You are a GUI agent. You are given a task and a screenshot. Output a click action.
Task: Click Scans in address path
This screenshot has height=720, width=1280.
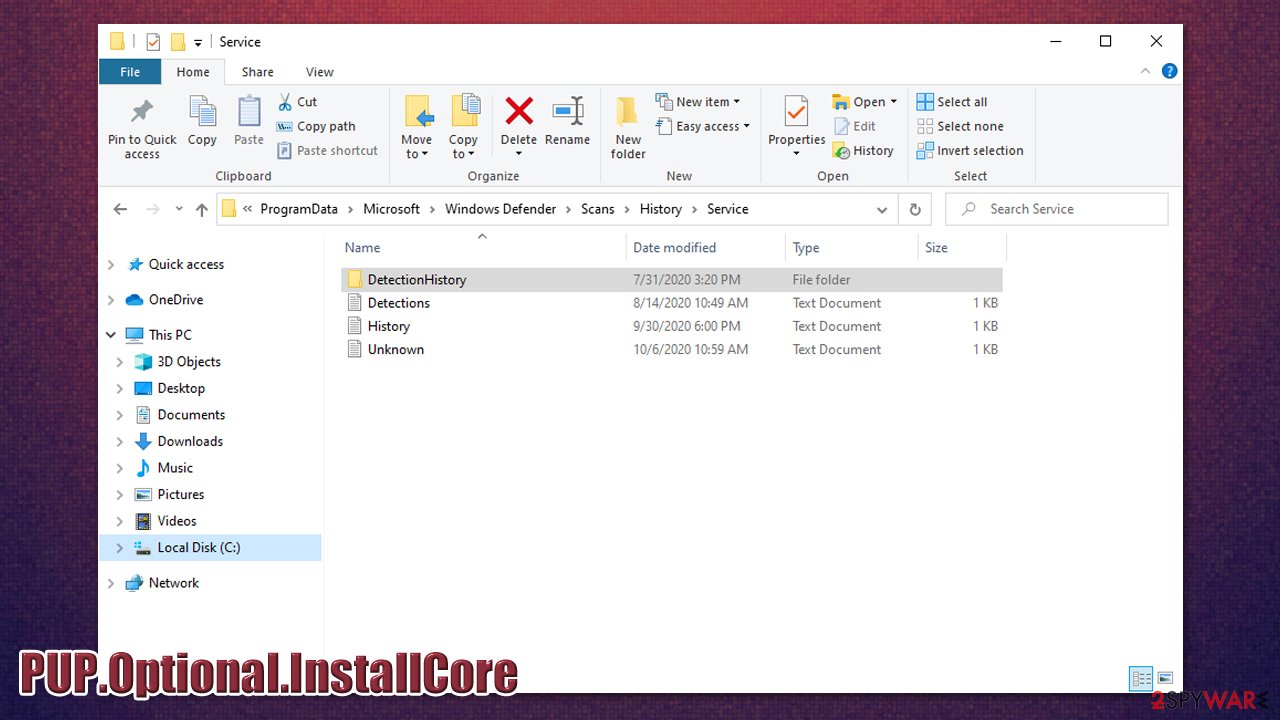pos(598,209)
